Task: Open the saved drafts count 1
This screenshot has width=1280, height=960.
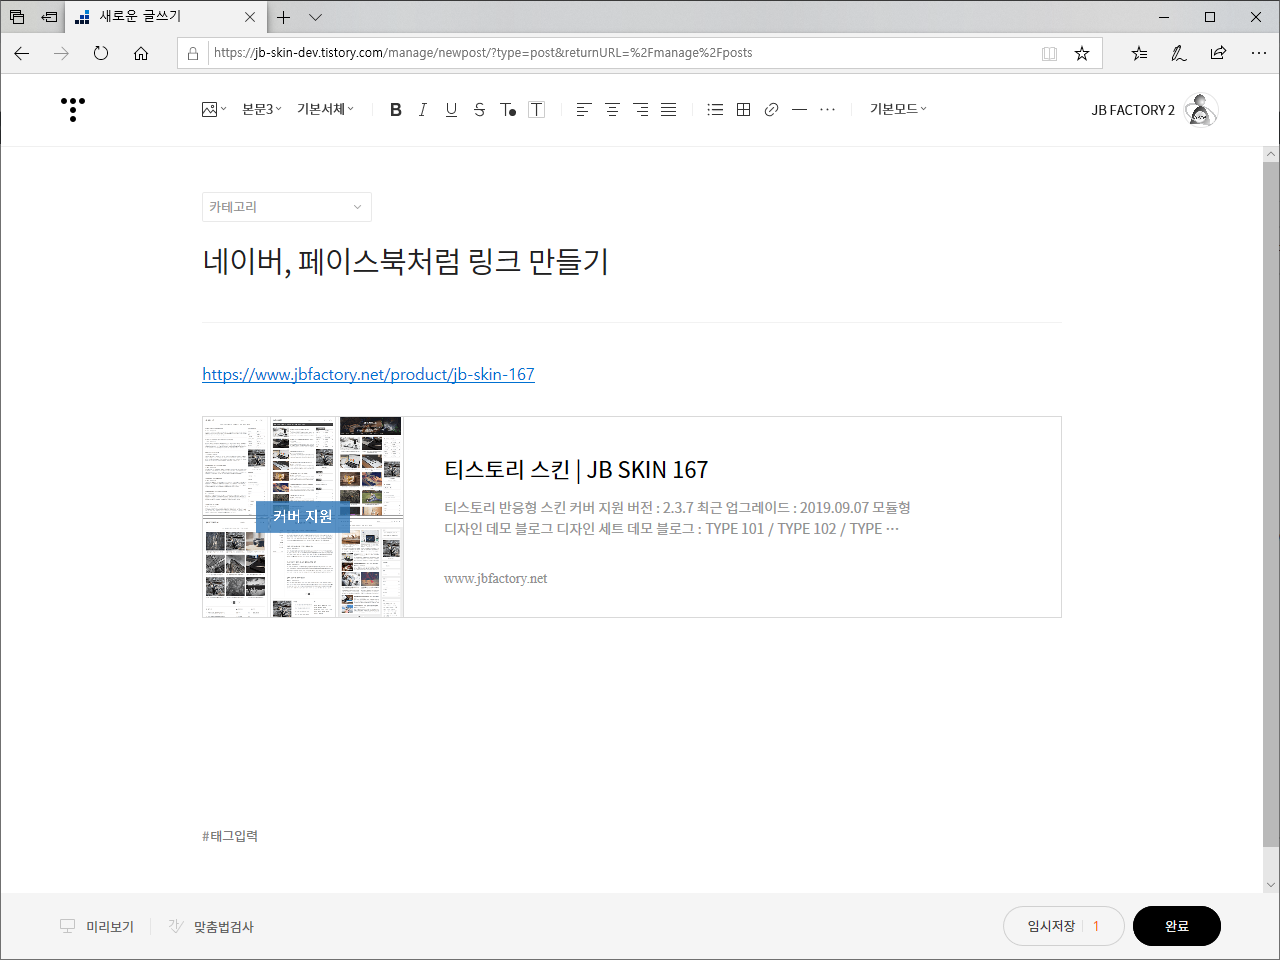Action: pos(1096,926)
